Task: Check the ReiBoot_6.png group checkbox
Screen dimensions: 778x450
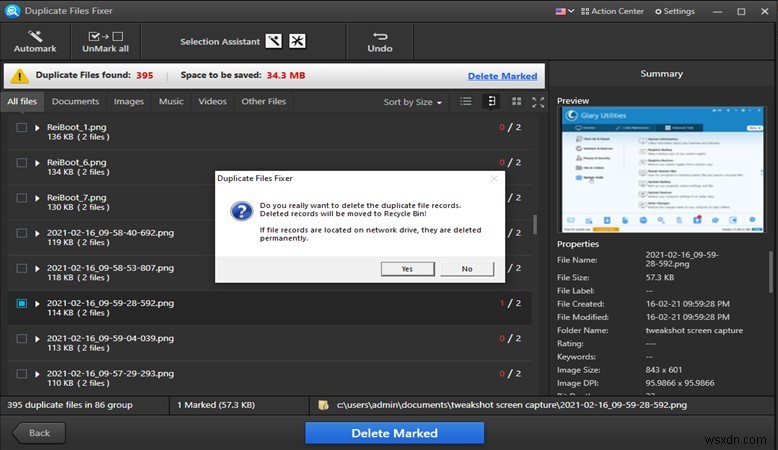Action: click(21, 163)
